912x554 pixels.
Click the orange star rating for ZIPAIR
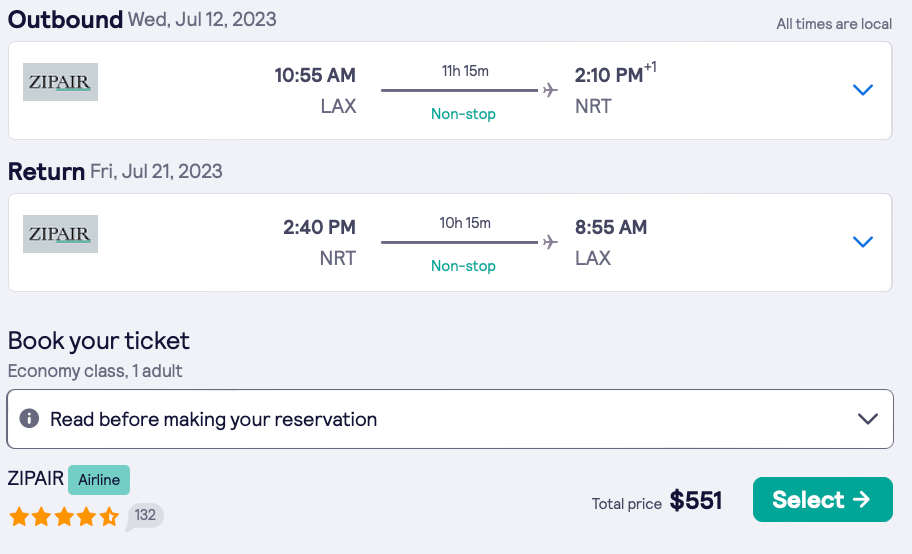(x=64, y=517)
